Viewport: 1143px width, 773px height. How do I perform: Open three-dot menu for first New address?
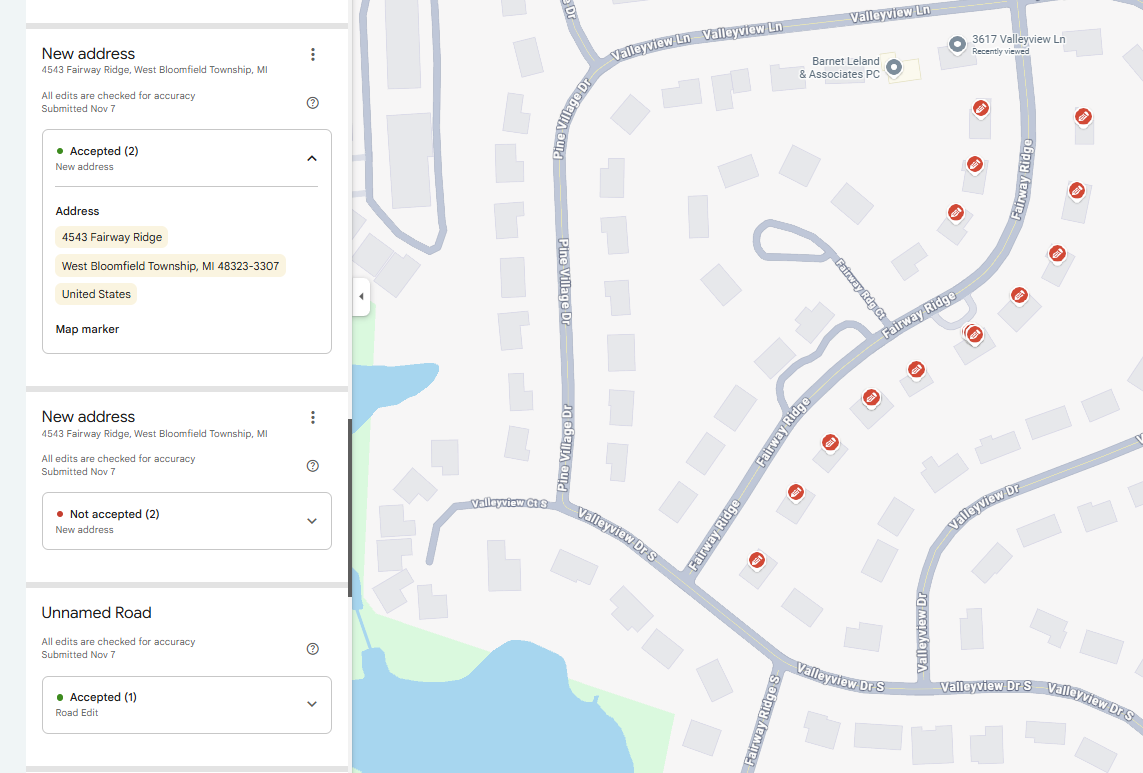313,54
